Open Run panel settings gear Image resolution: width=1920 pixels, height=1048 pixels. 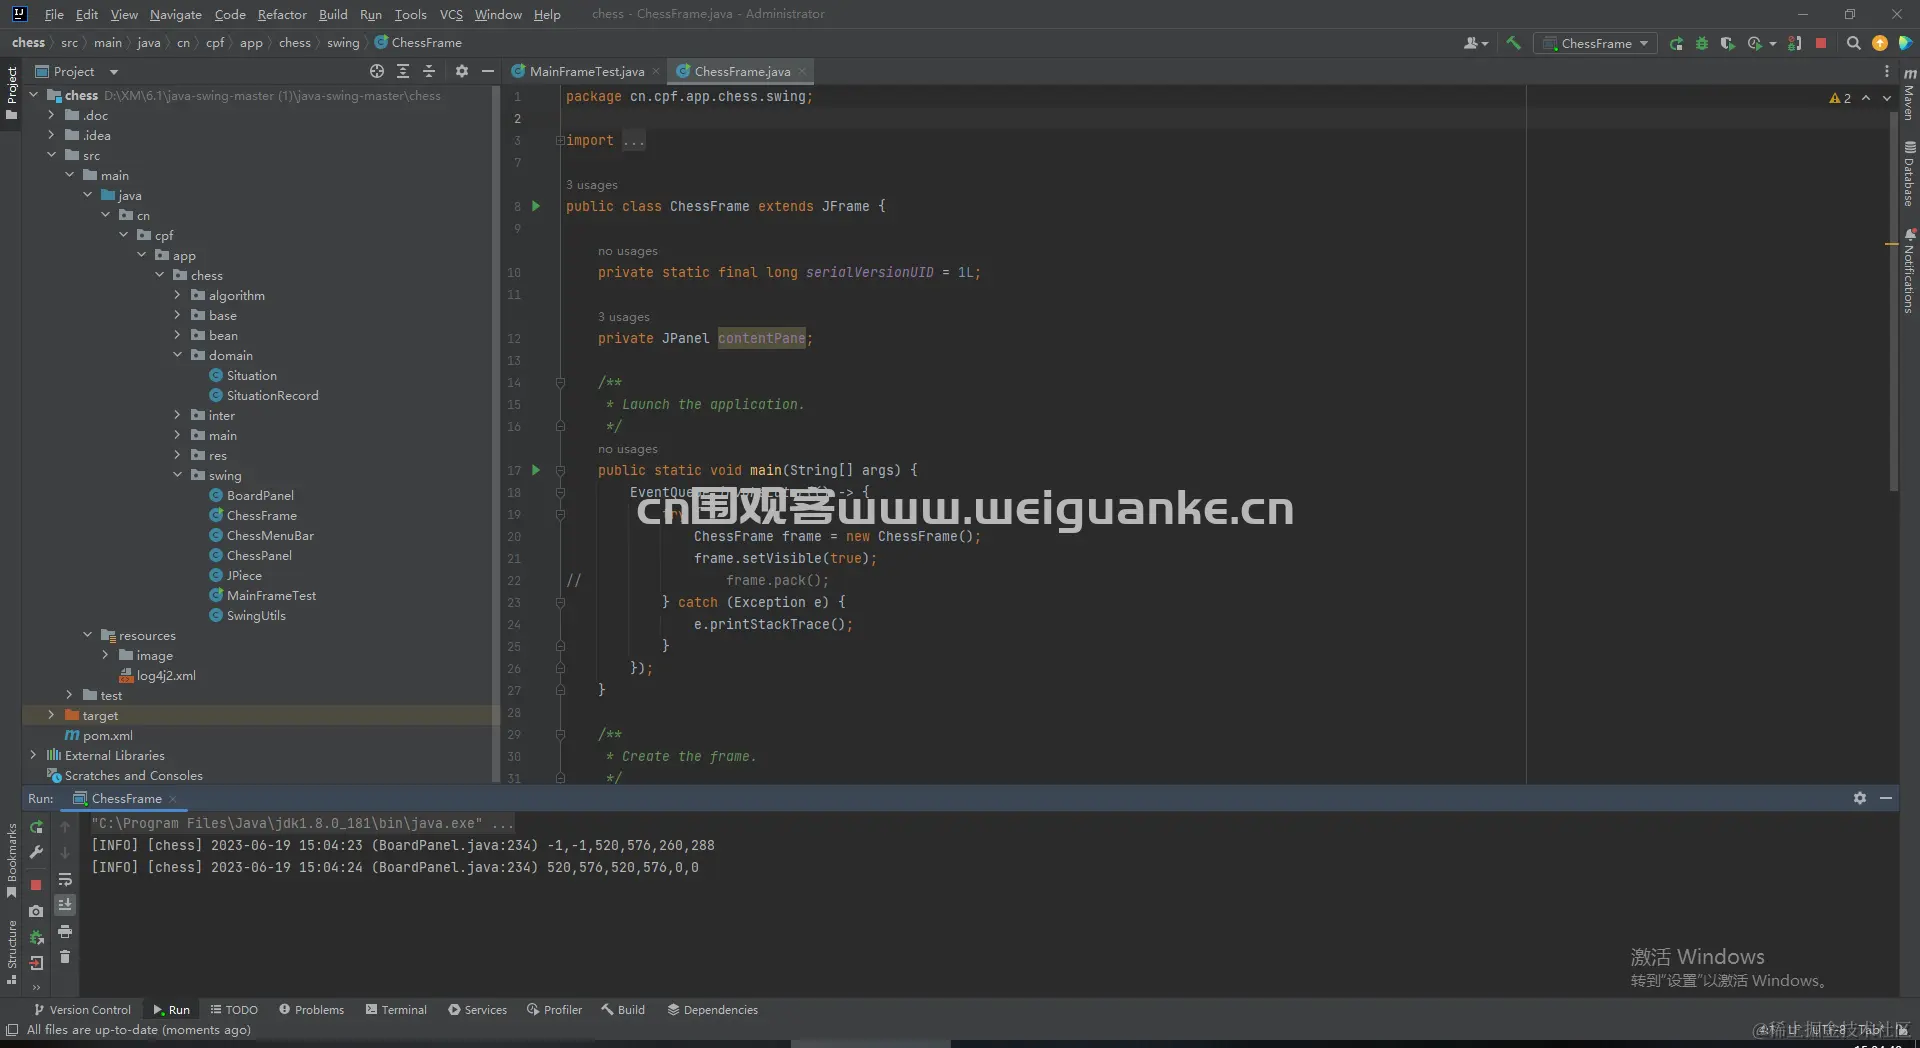(1860, 798)
